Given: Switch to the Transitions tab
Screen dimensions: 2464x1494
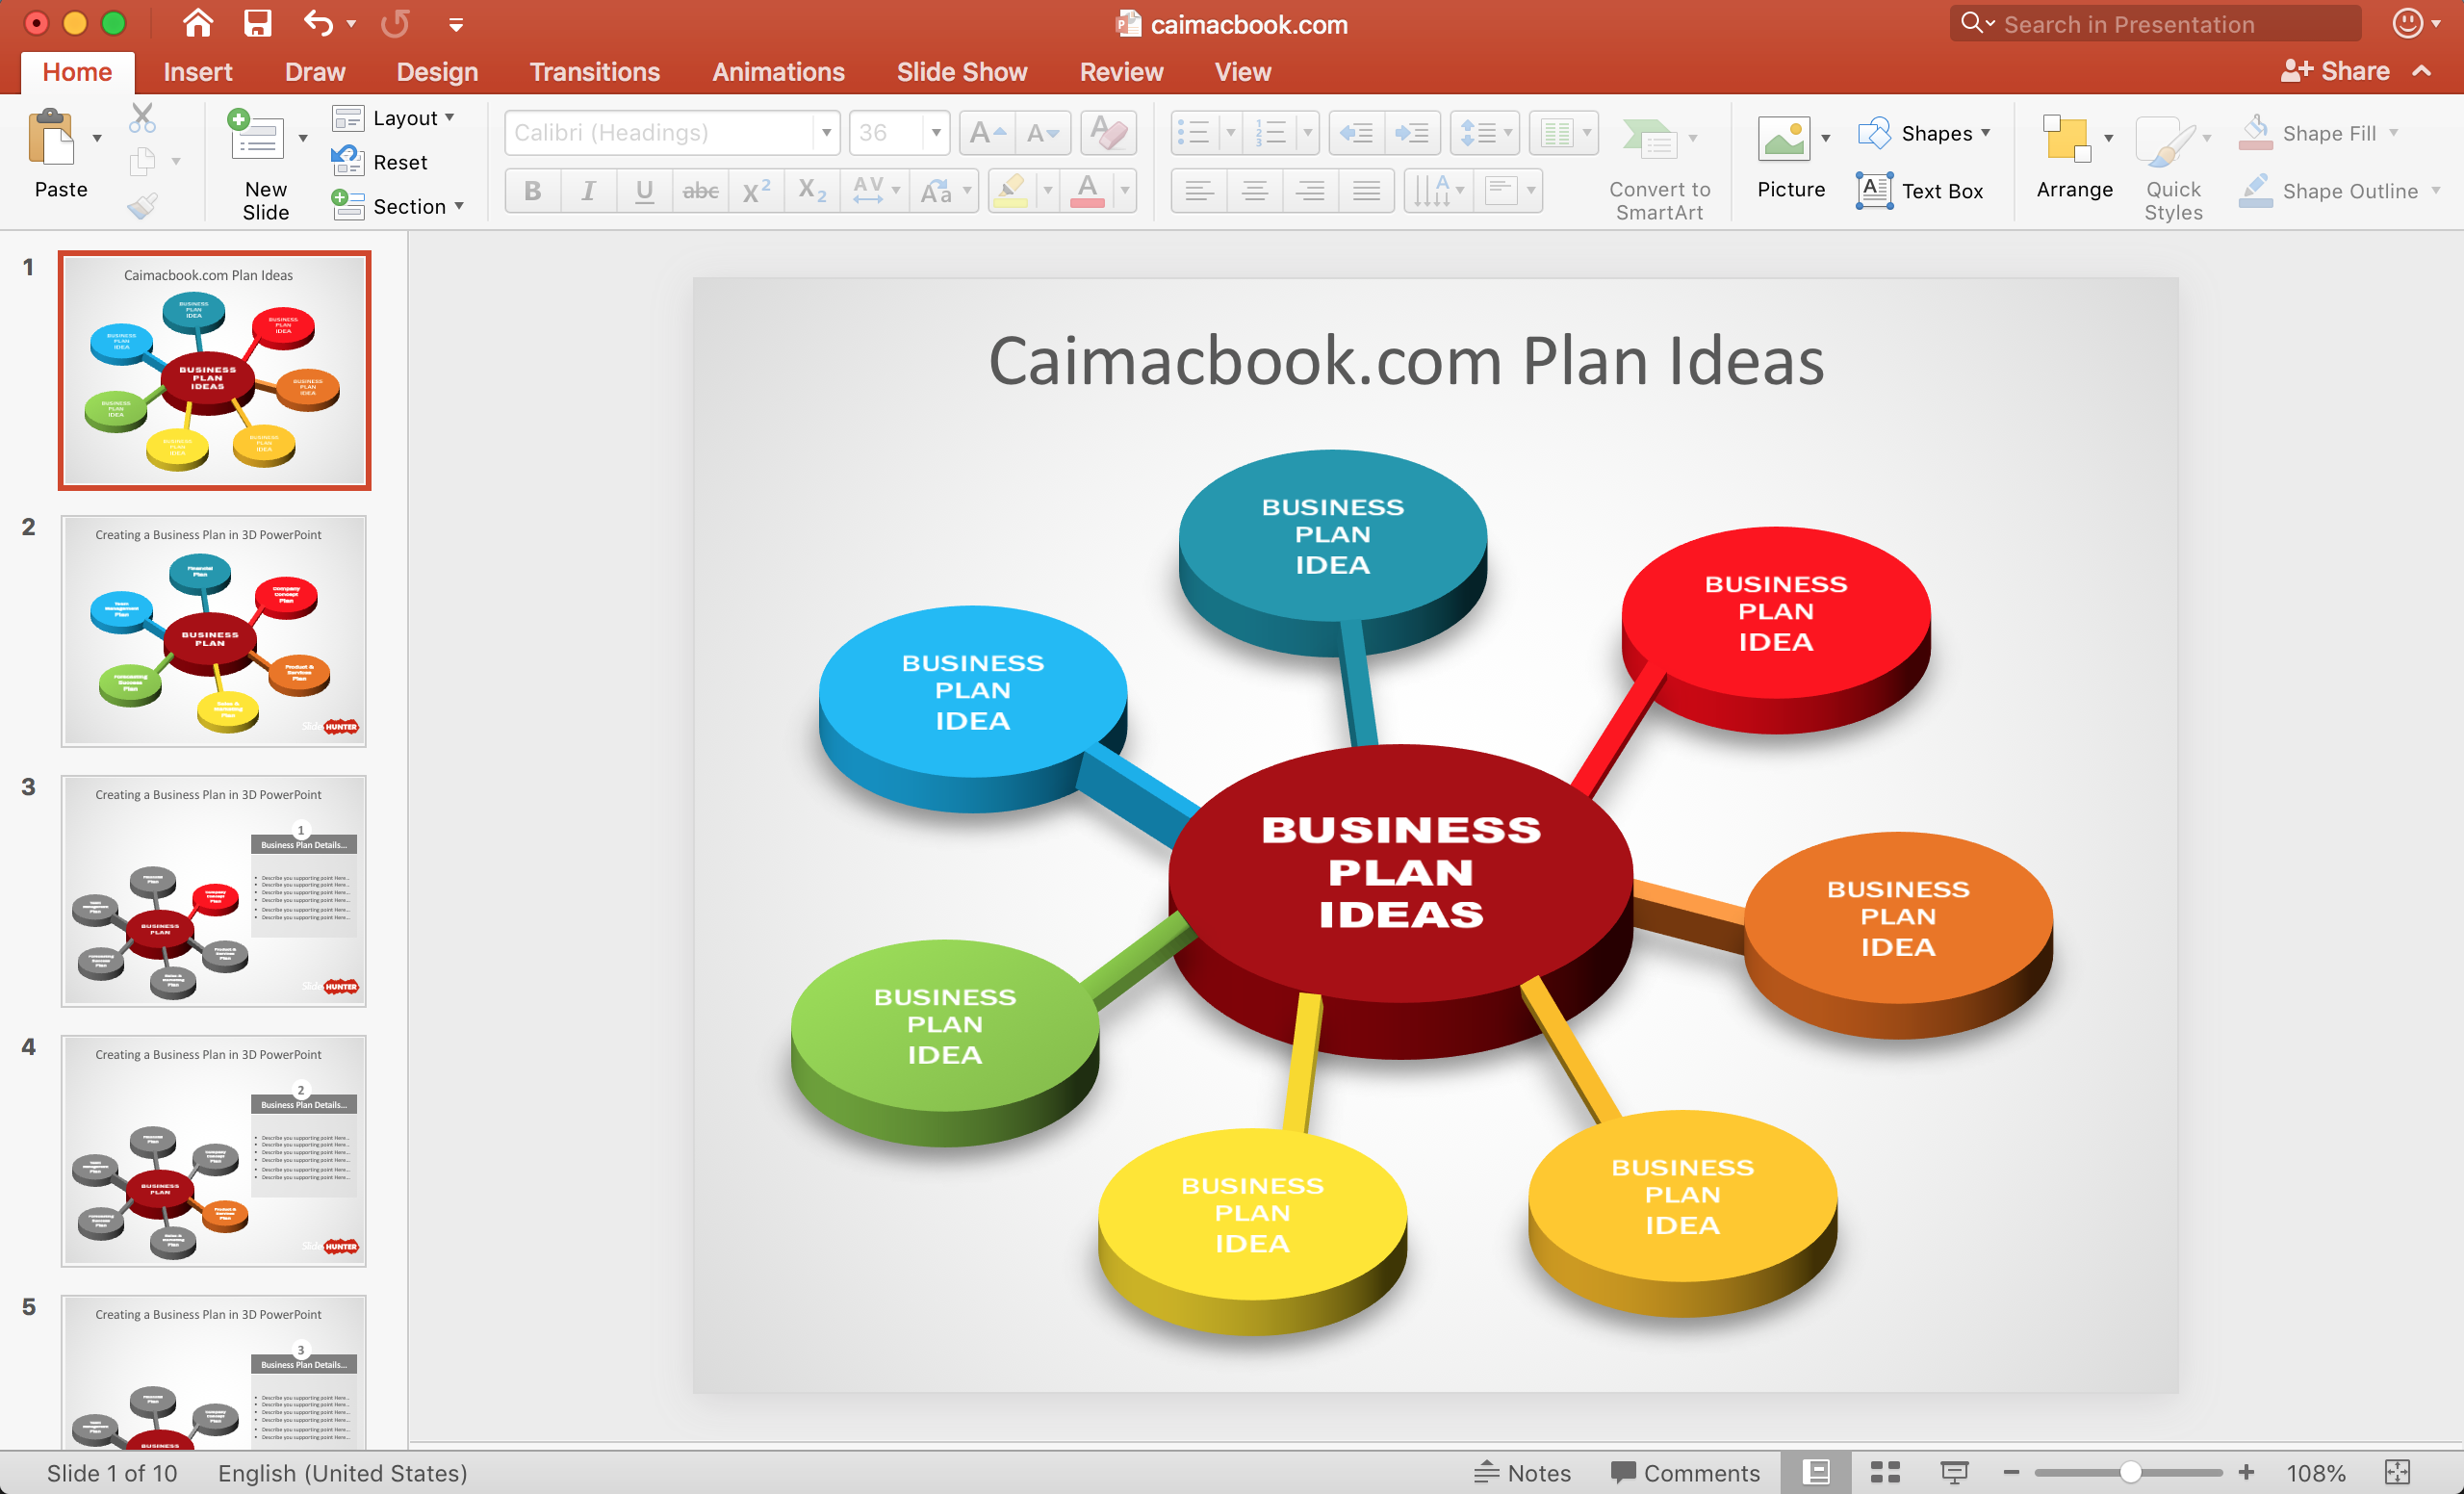Looking at the screenshot, I should click(594, 72).
